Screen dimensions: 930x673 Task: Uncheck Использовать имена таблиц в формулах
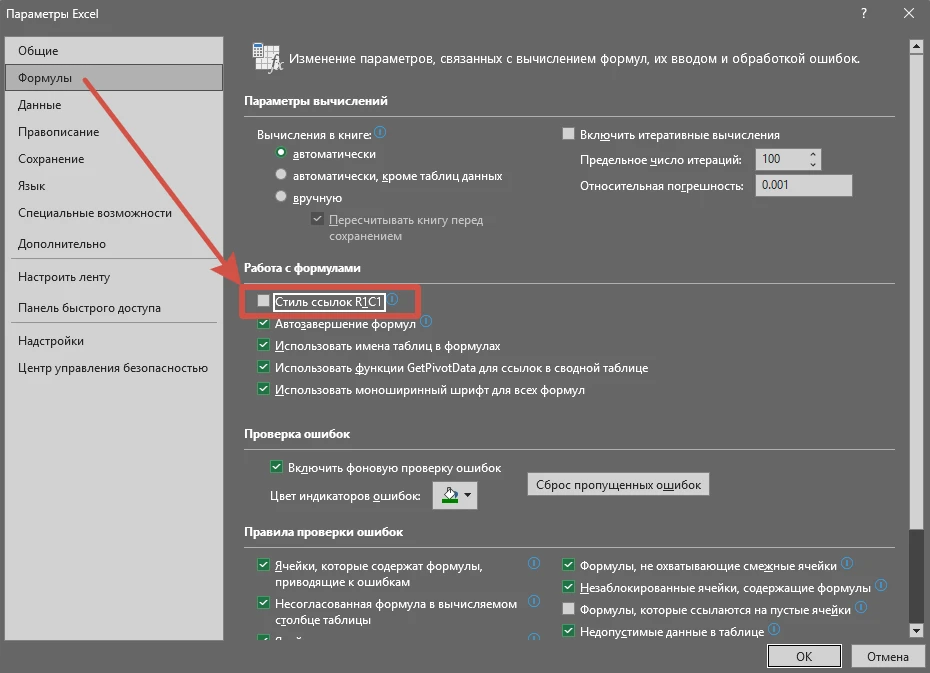click(x=263, y=345)
